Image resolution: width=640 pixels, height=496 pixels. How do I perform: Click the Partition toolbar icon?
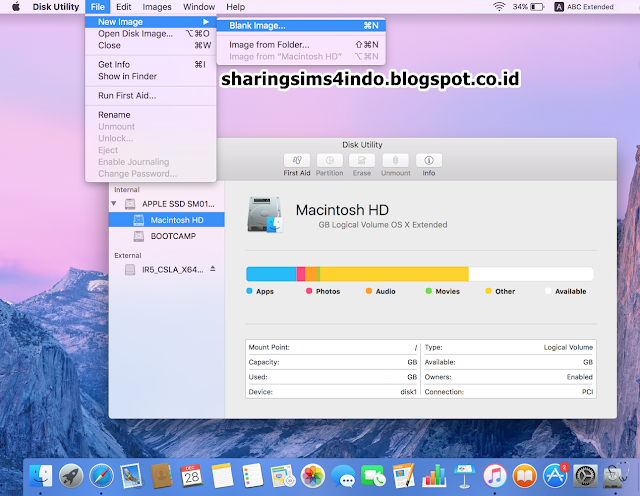coord(329,160)
